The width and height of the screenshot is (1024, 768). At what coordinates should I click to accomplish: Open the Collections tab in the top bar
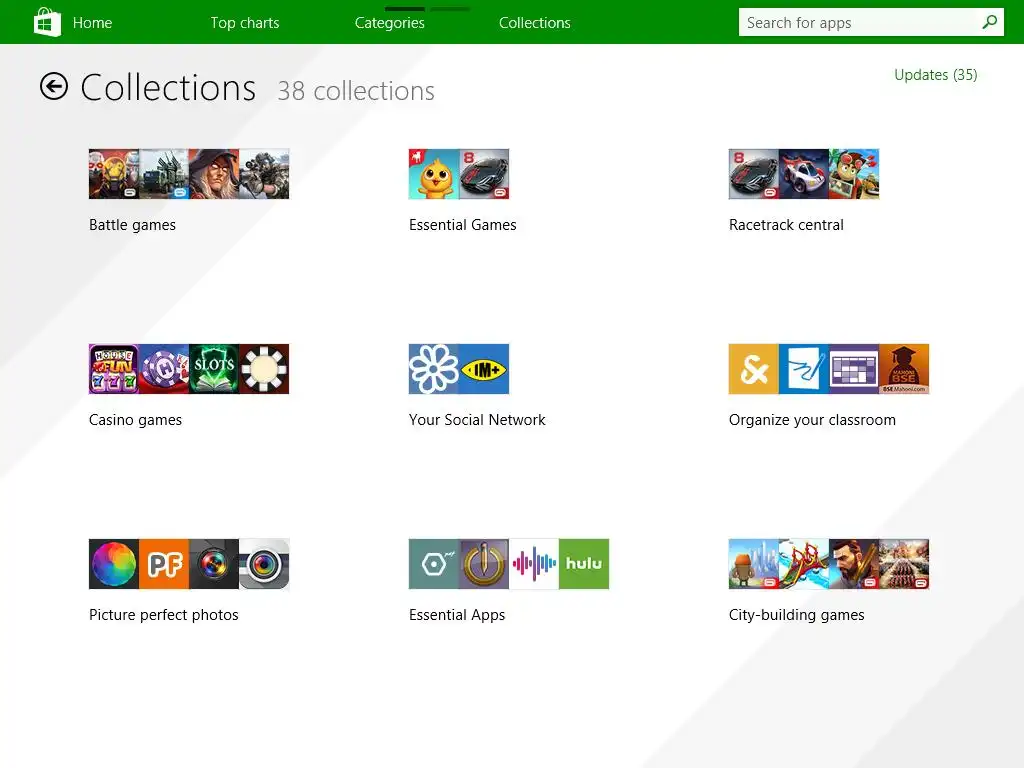[x=535, y=23]
